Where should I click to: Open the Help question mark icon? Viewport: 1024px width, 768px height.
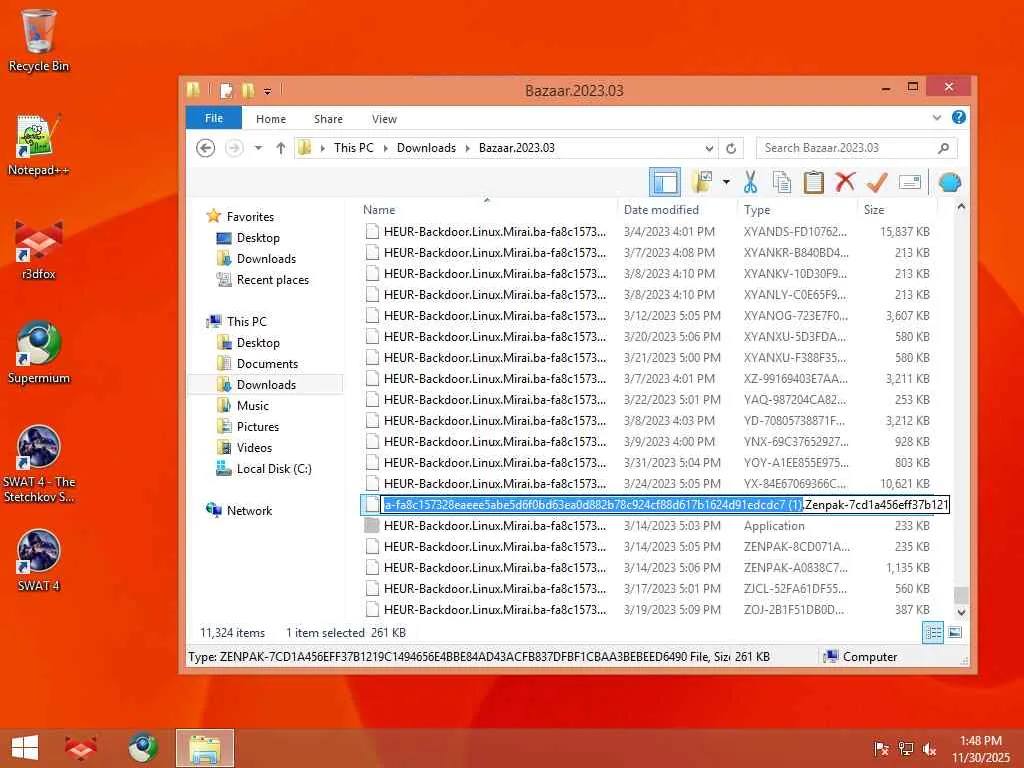959,118
